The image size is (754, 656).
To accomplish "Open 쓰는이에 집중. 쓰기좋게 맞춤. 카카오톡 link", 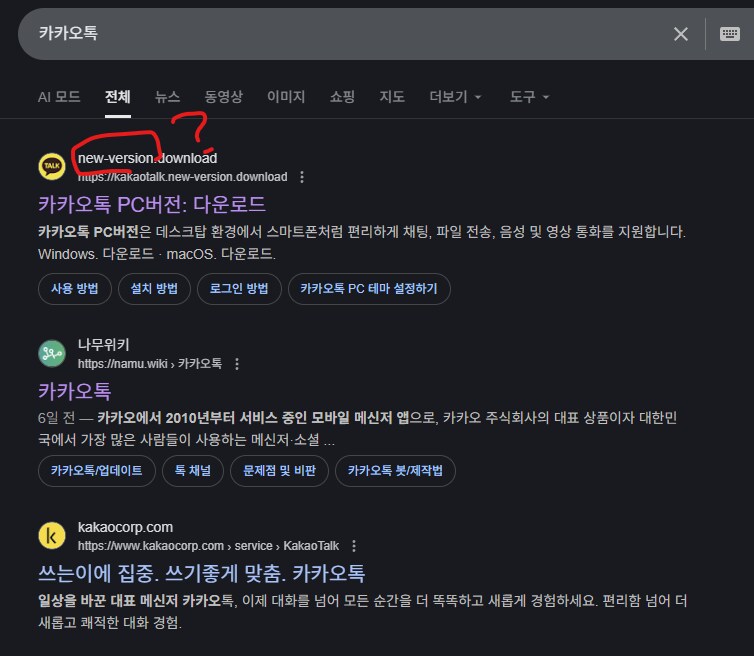I will click(201, 573).
